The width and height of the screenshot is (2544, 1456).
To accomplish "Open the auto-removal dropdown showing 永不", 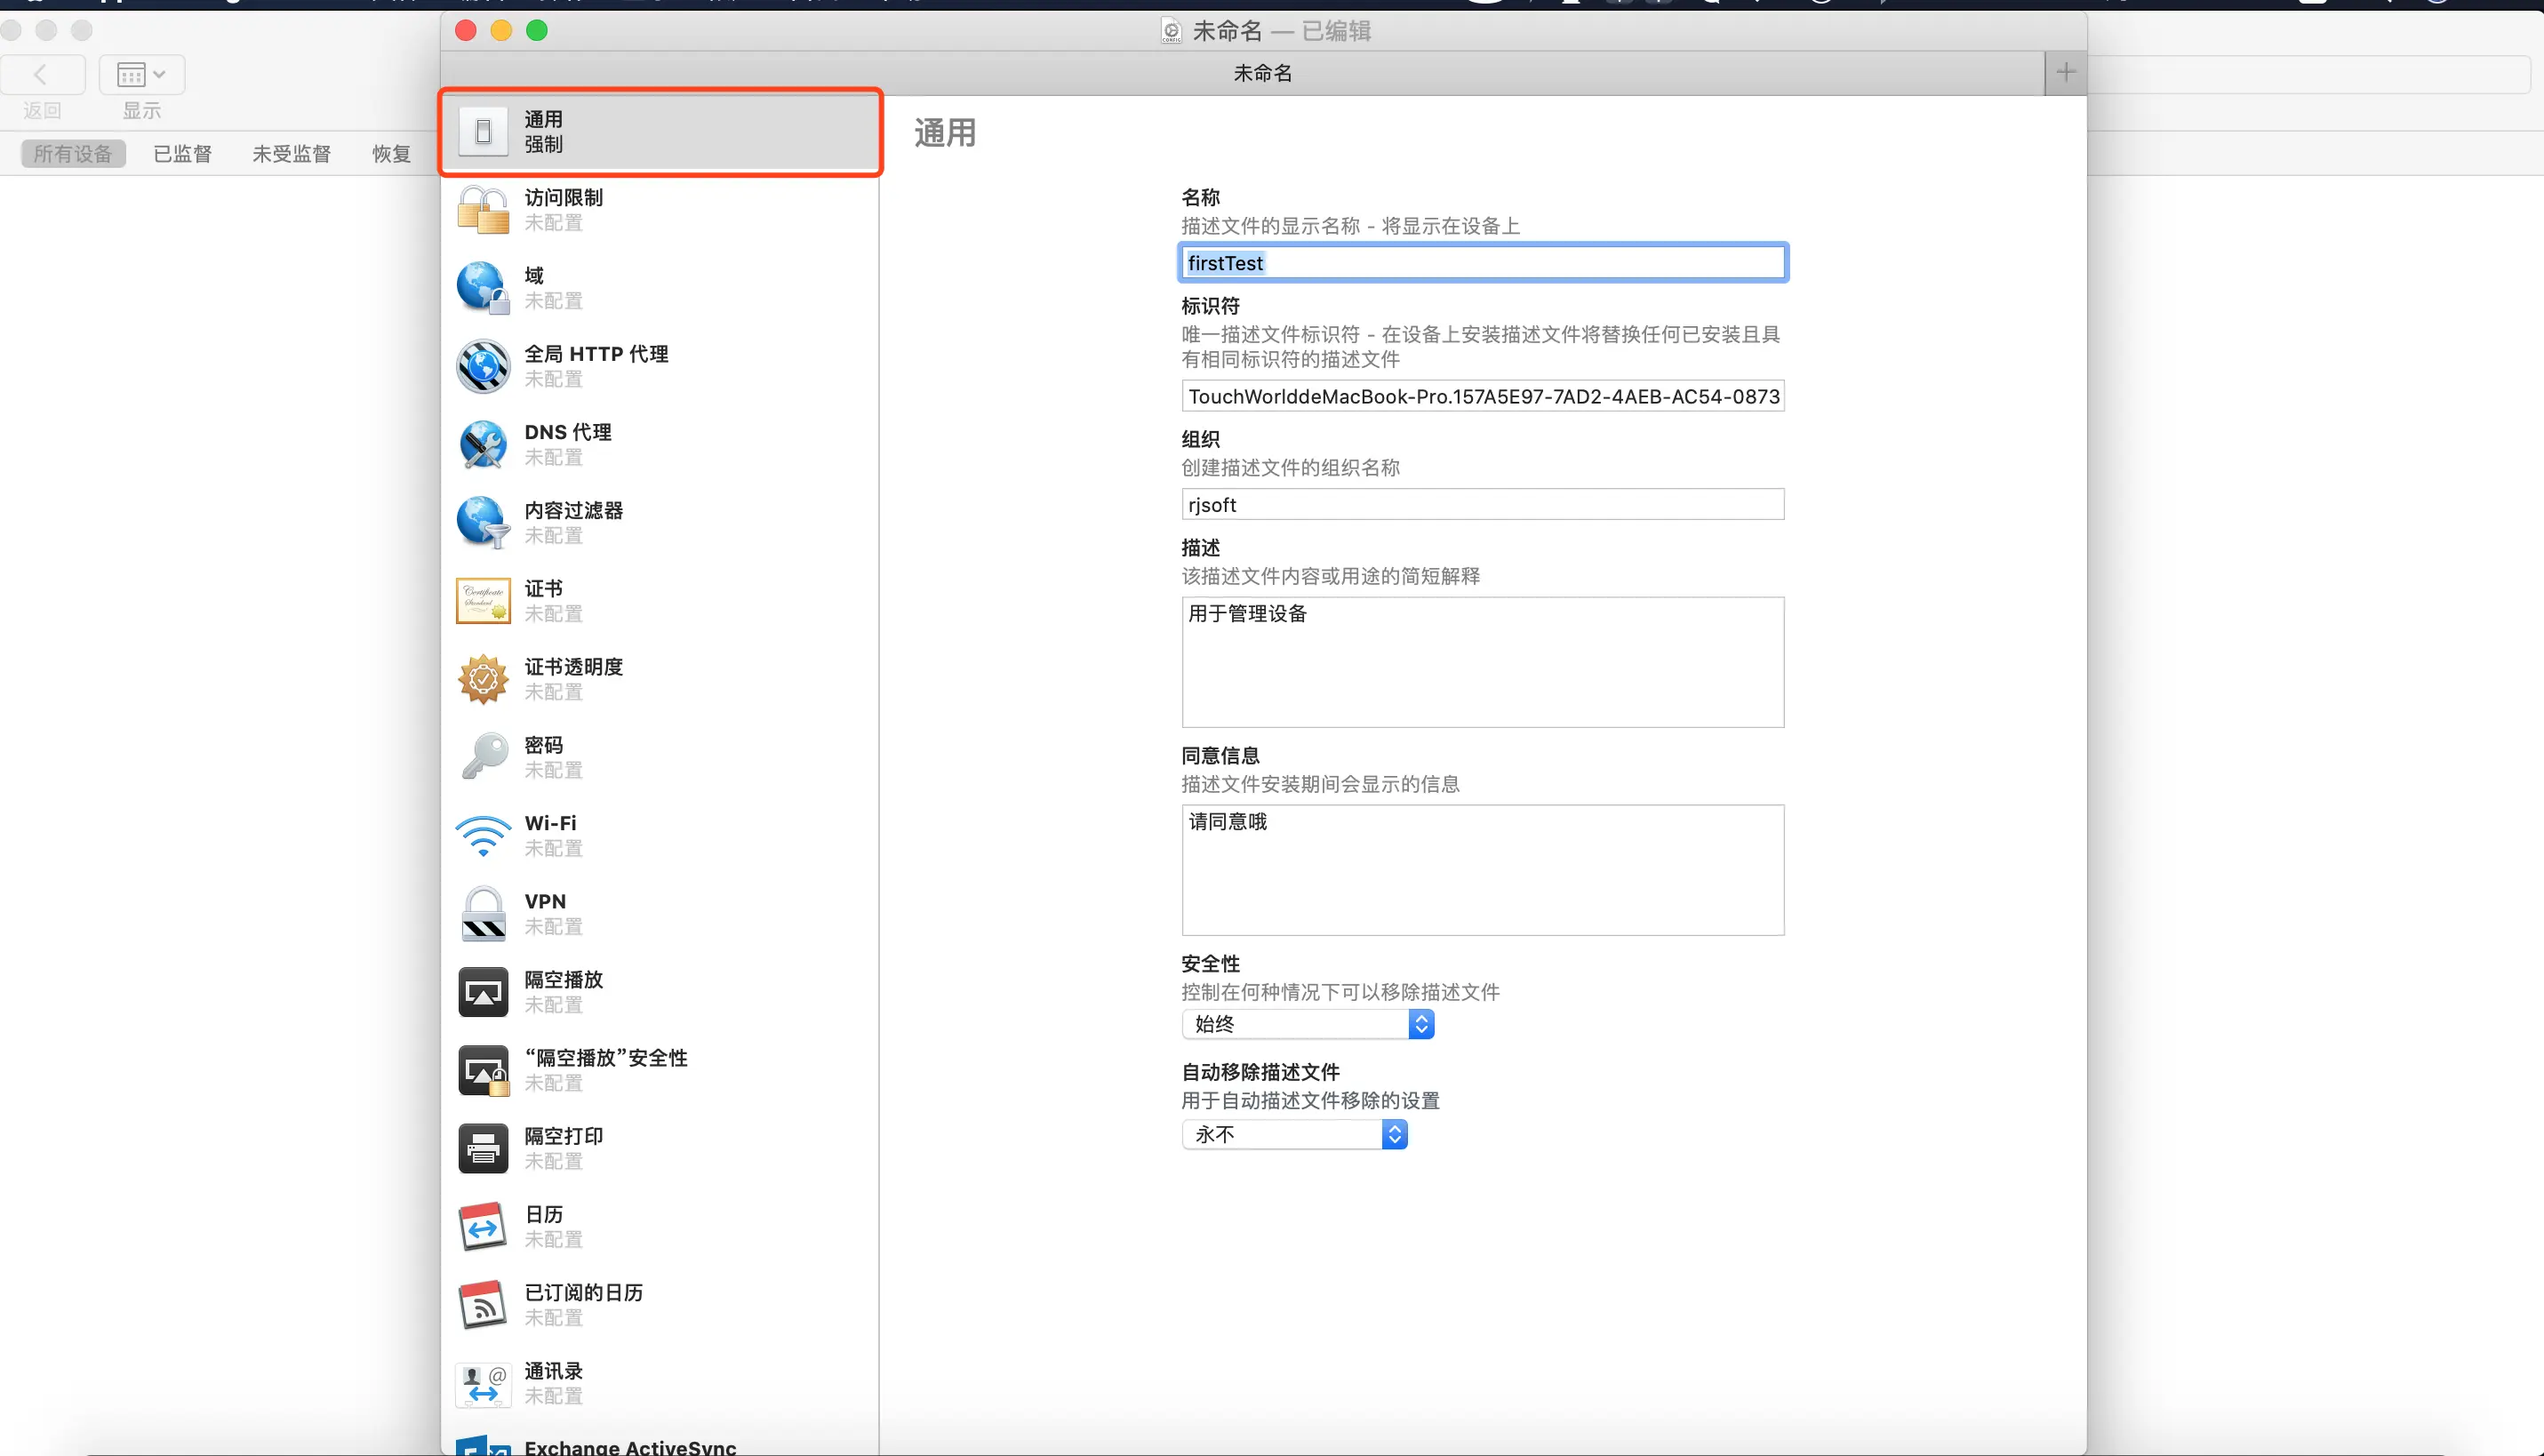I will [x=1294, y=1134].
